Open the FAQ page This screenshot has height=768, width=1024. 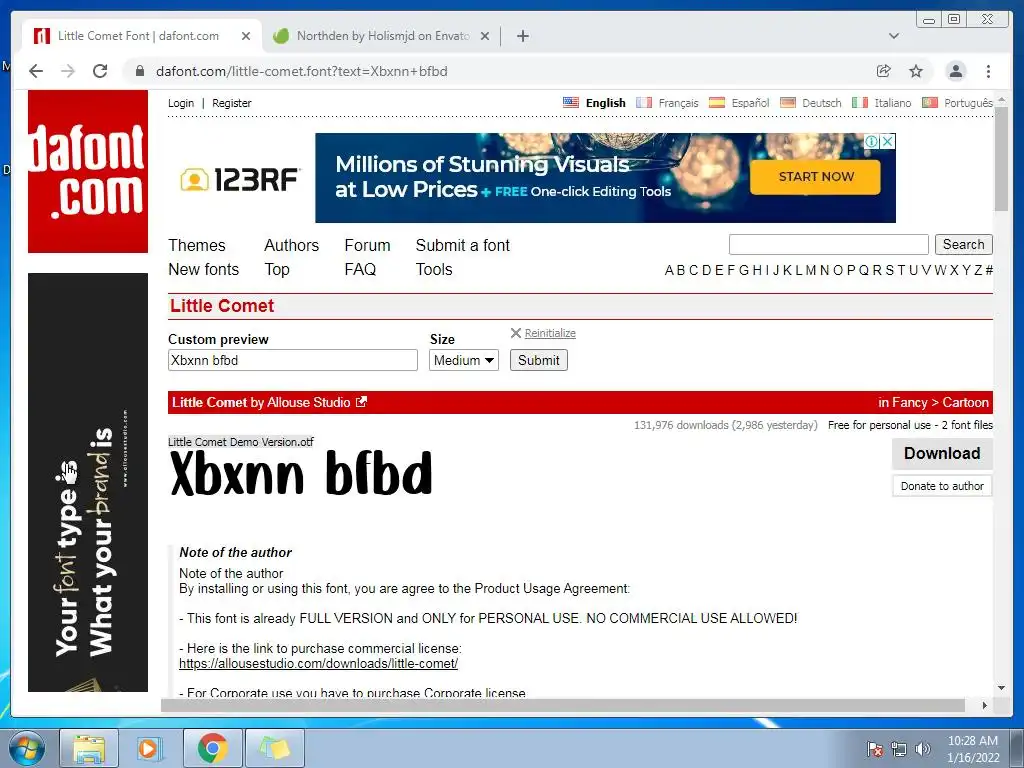360,270
